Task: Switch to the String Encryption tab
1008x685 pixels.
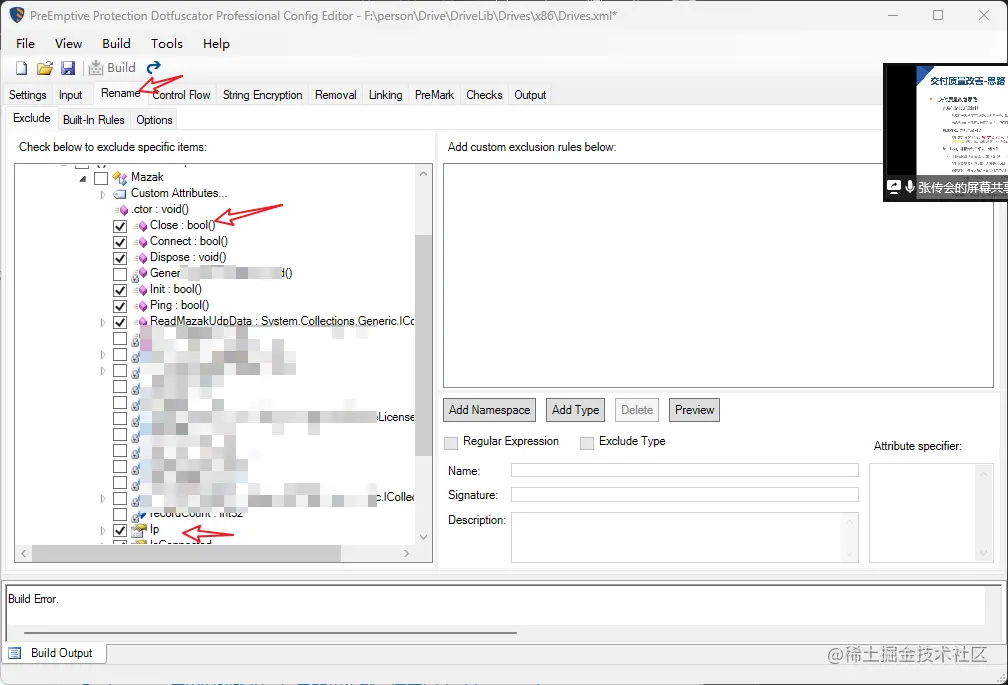Action: (x=262, y=94)
